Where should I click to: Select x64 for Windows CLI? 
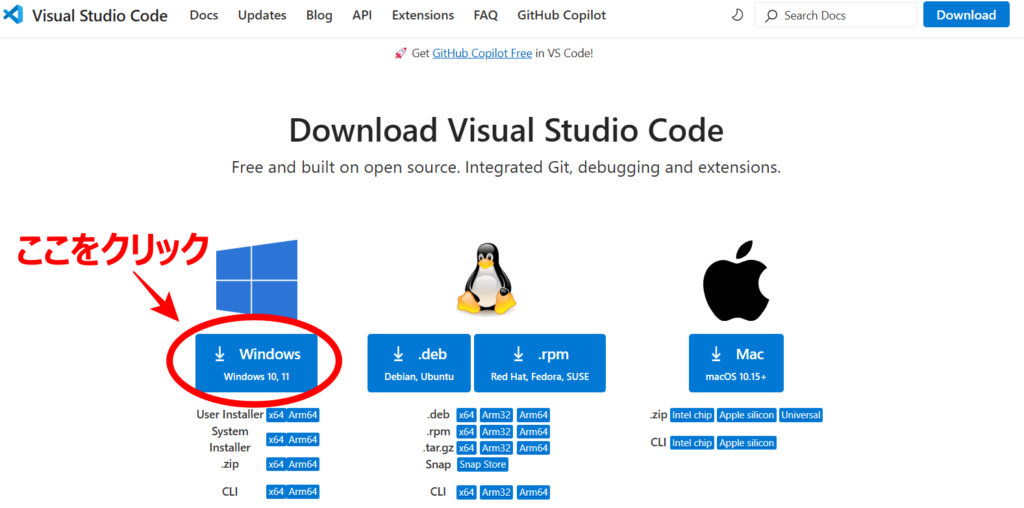[276, 492]
